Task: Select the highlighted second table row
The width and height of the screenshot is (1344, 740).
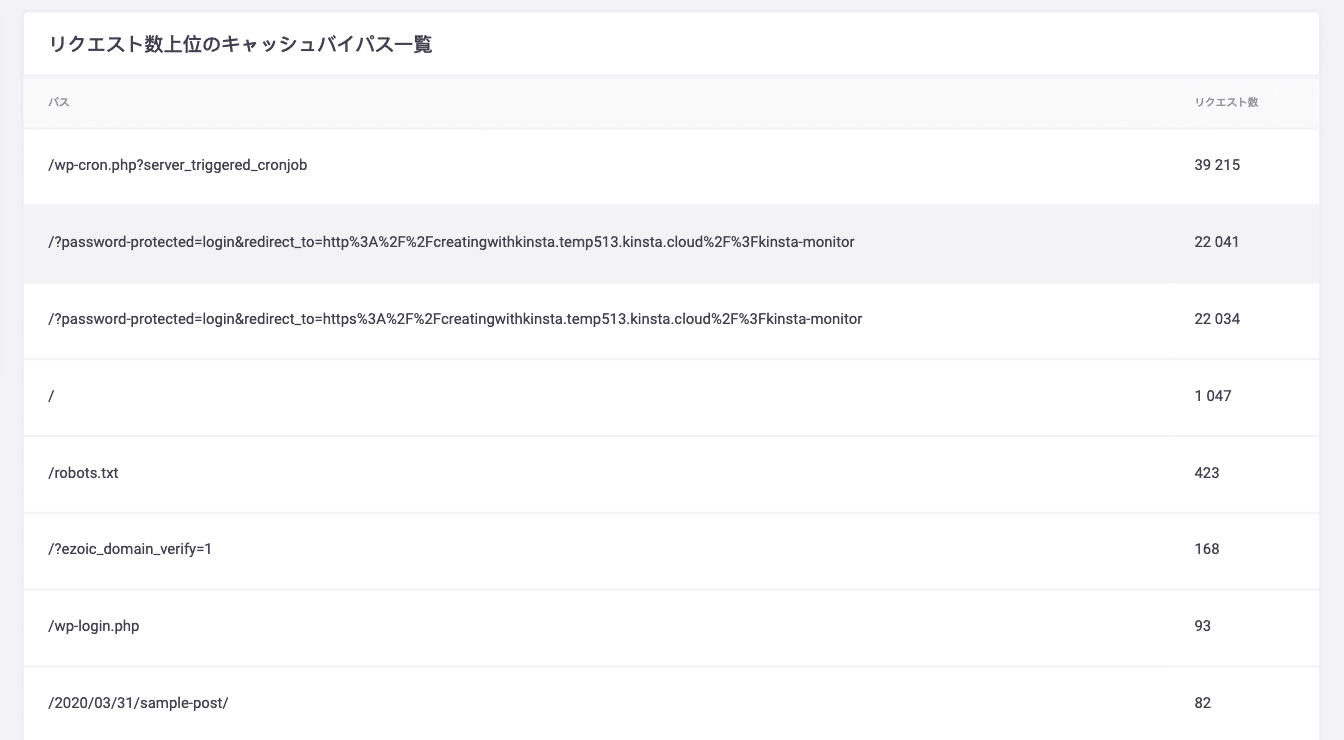Action: pyautogui.click(x=670, y=242)
